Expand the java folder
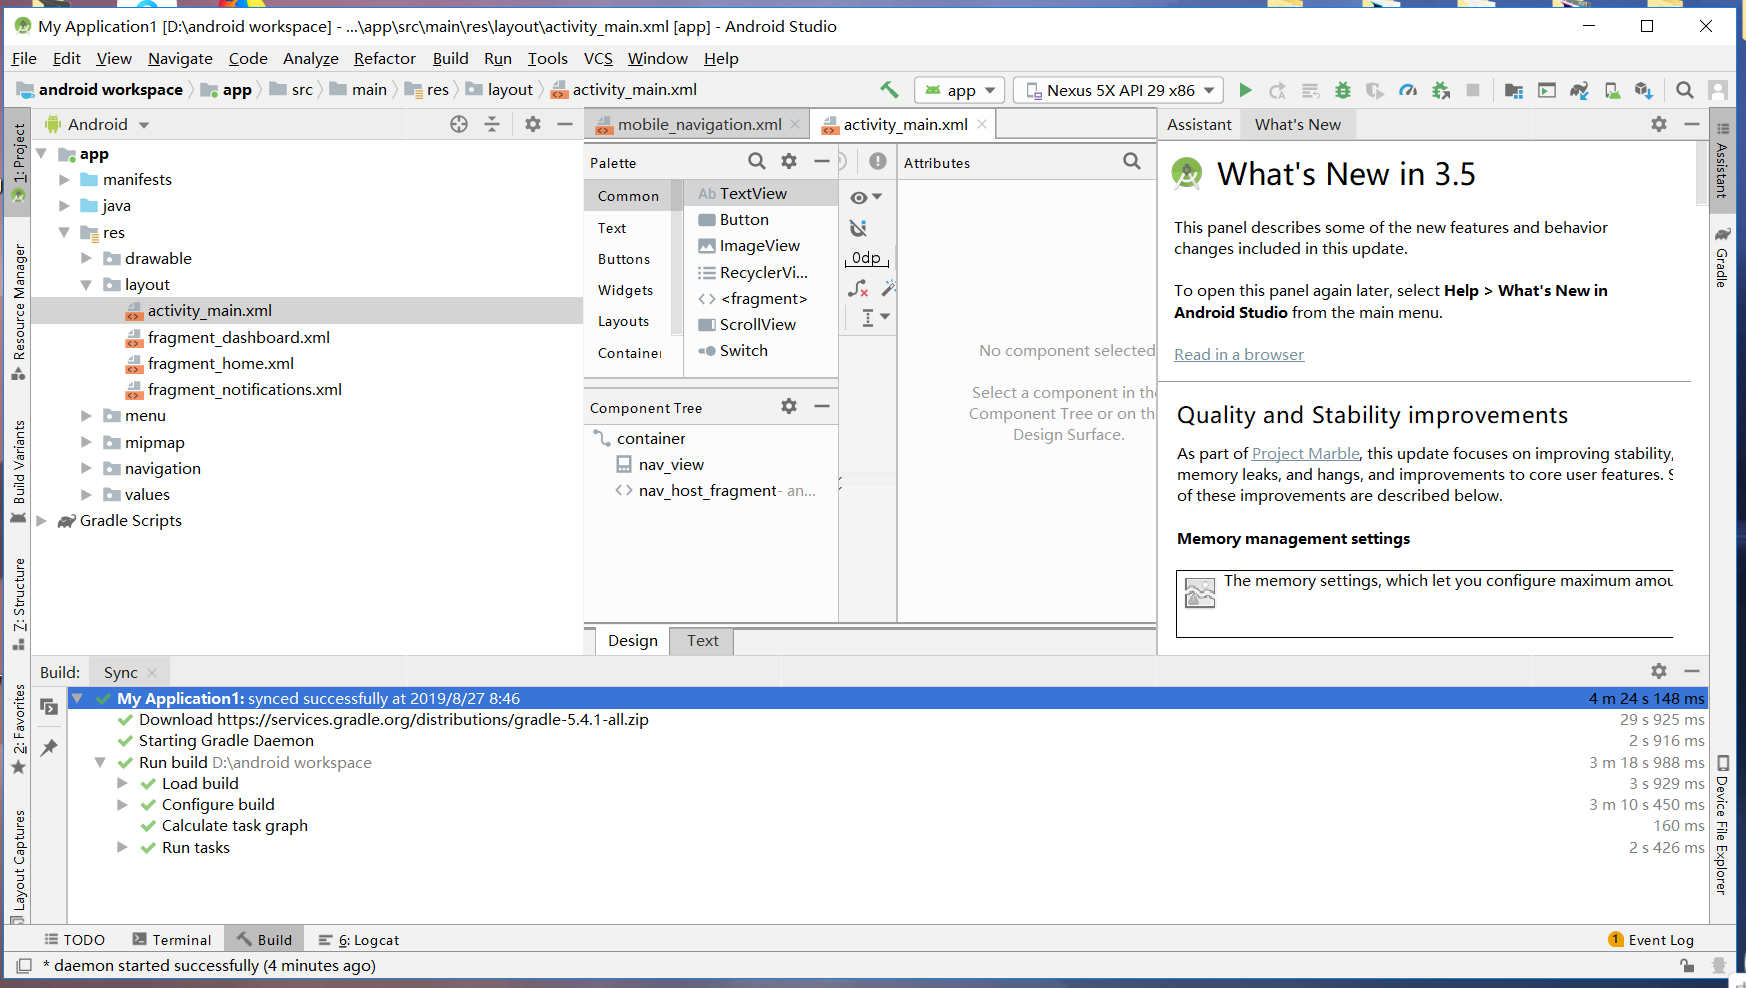 coord(64,206)
